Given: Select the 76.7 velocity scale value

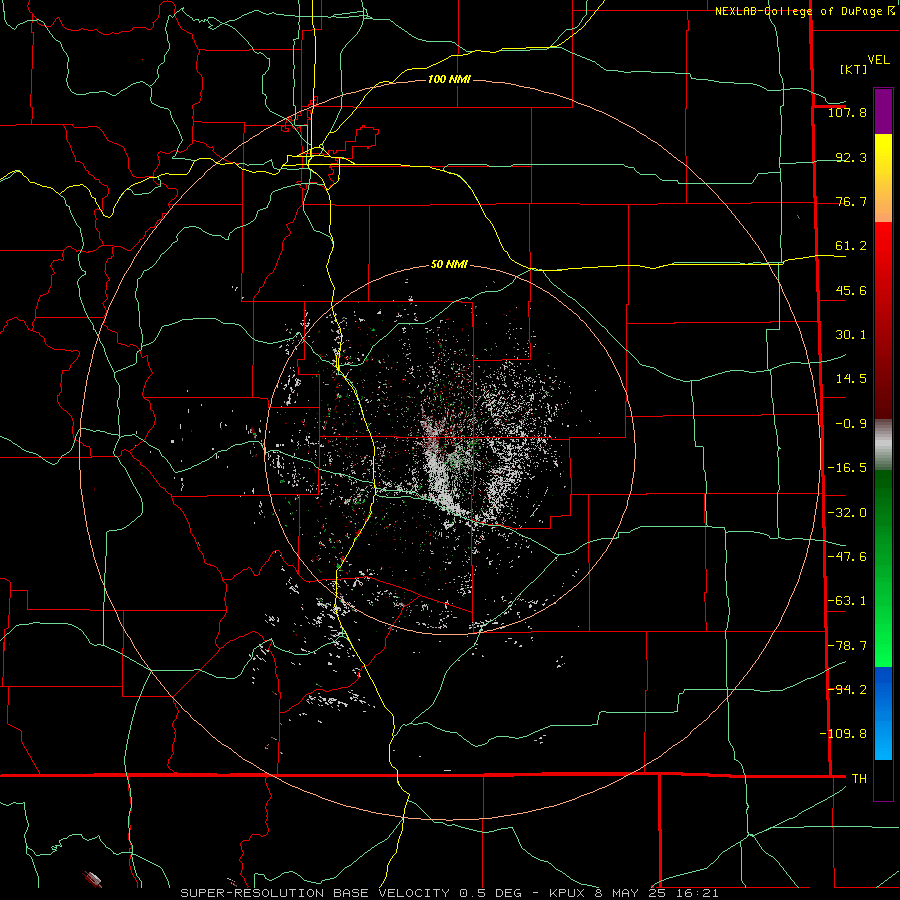Looking at the screenshot, I should (x=851, y=201).
